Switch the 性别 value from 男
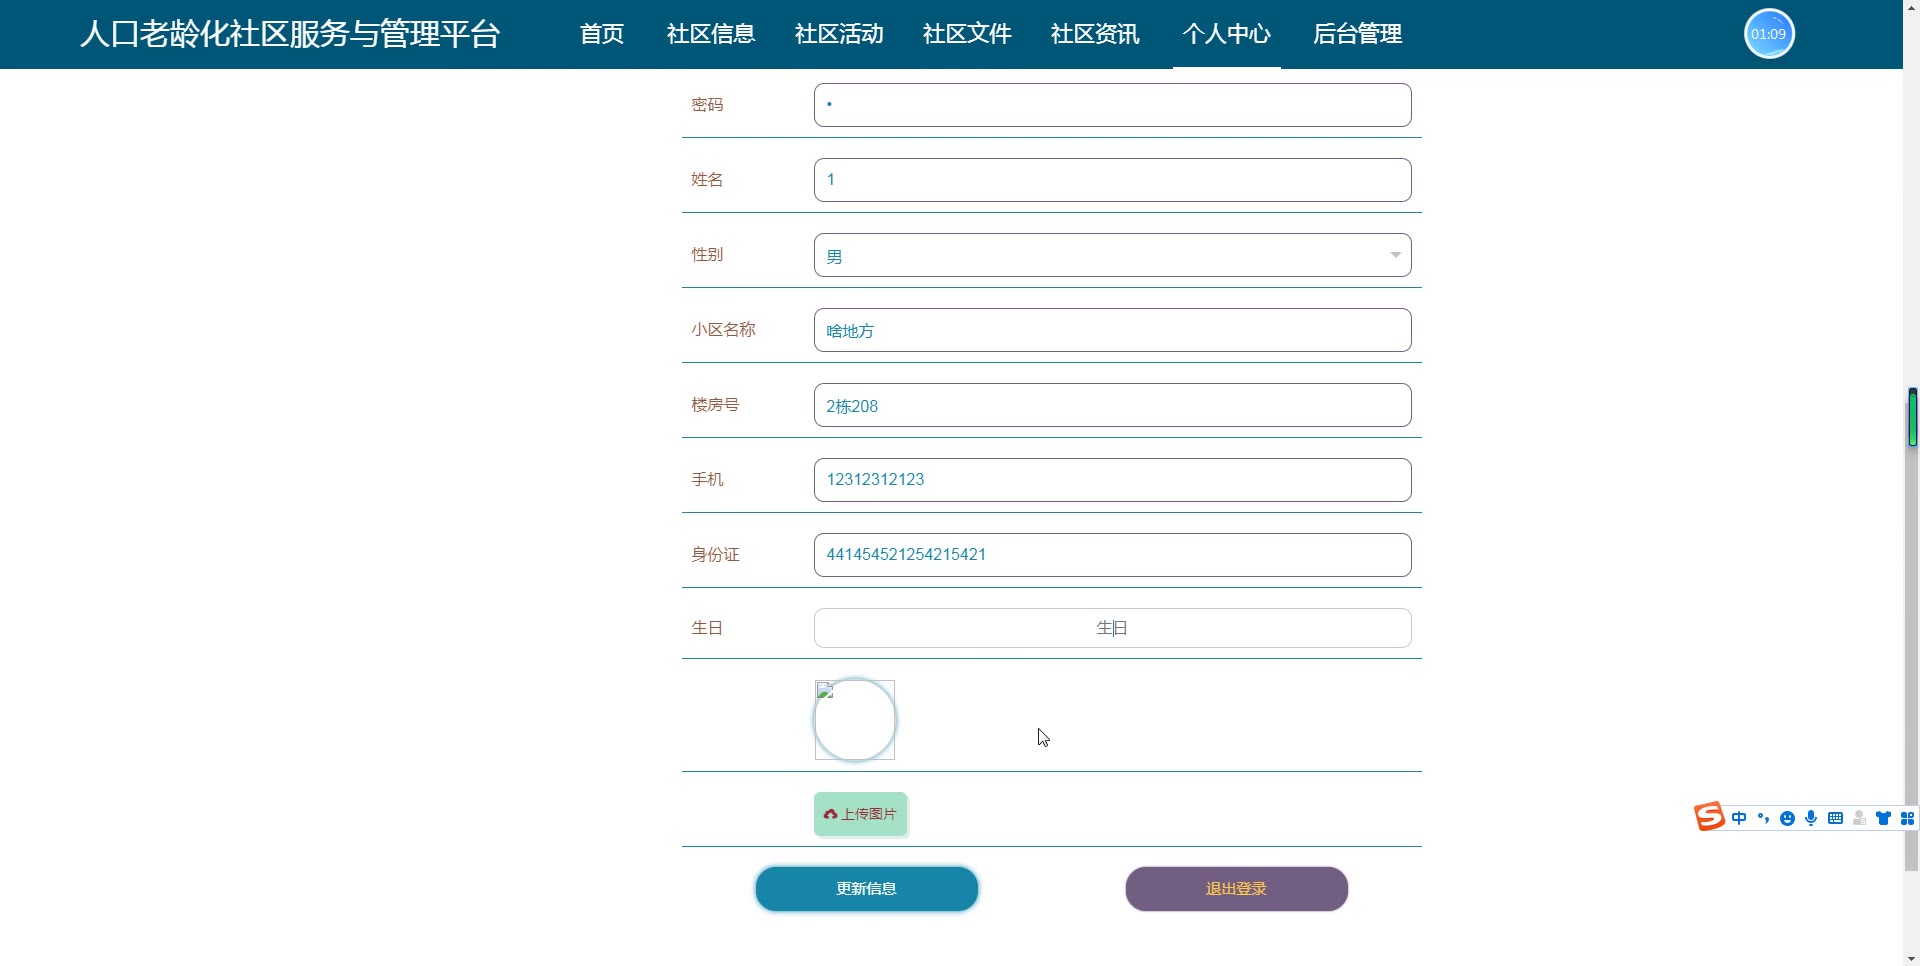This screenshot has height=966, width=1920. (x=1112, y=255)
